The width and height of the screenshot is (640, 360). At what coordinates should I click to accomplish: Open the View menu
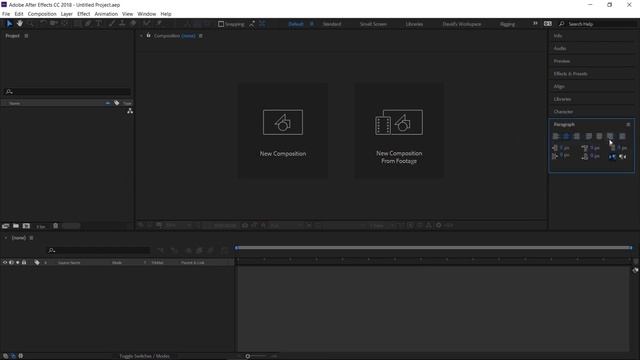click(x=127, y=14)
